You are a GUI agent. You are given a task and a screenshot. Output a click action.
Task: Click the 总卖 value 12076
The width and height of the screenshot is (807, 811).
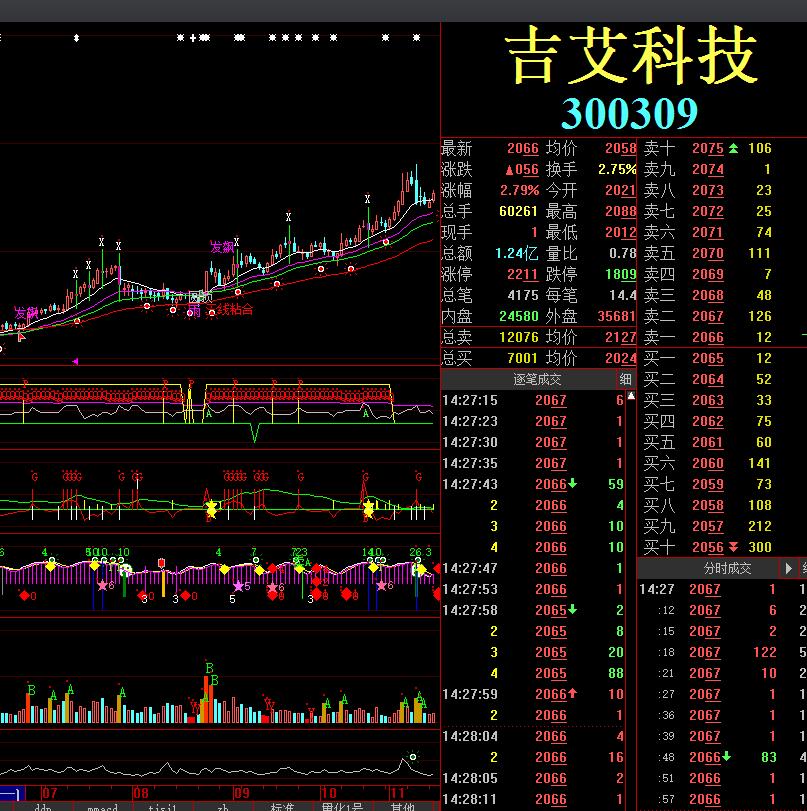(519, 338)
